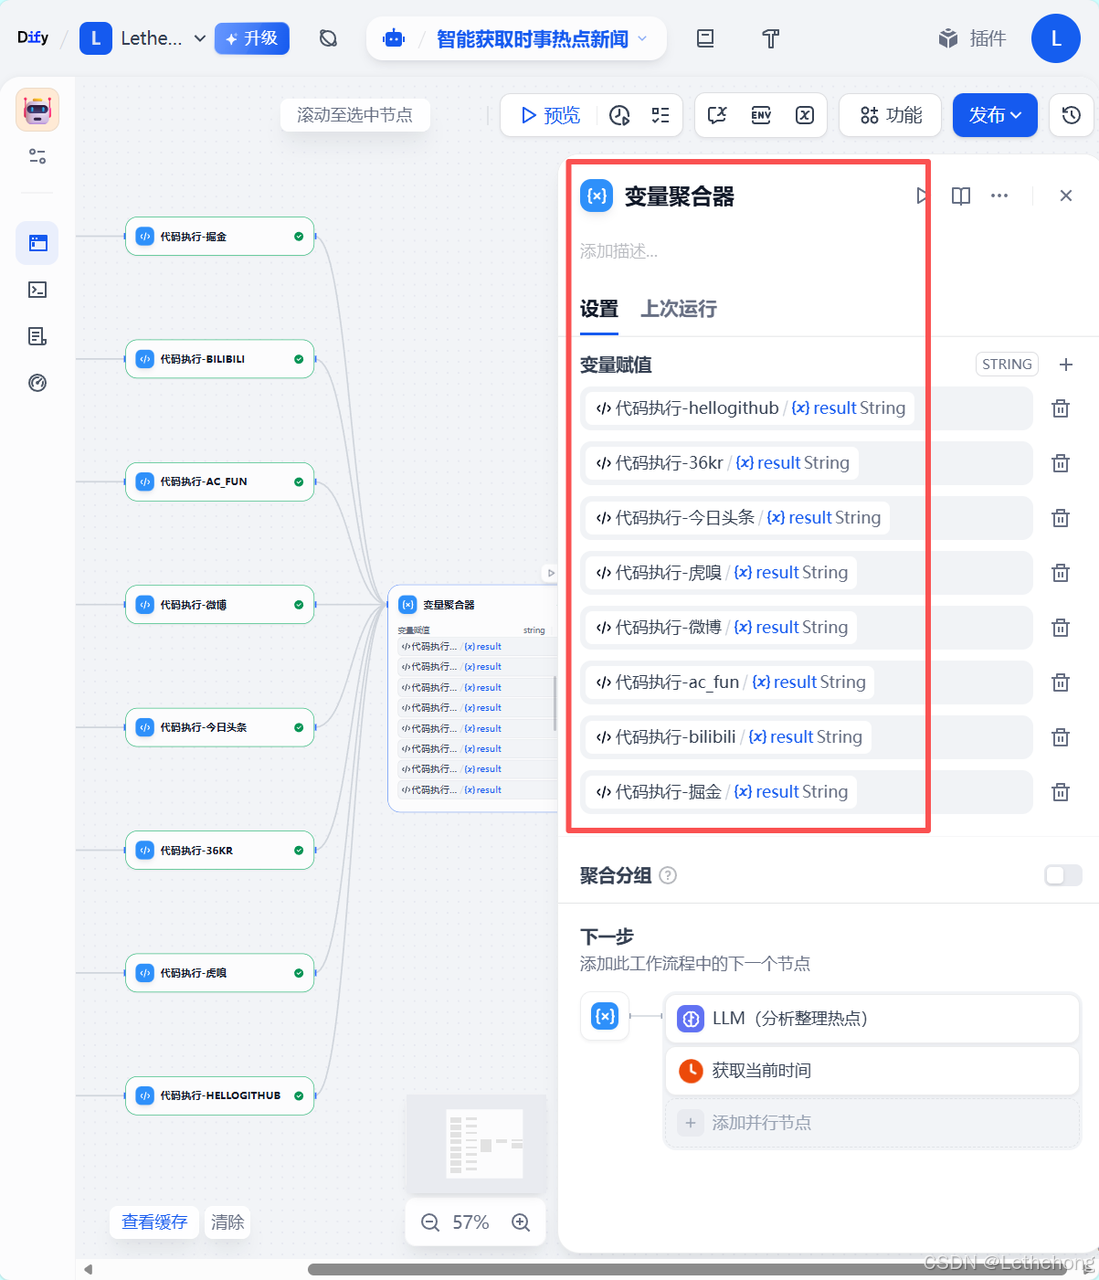The image size is (1099, 1280).
Task: Click the 升级 upgrade button
Action: [251, 38]
